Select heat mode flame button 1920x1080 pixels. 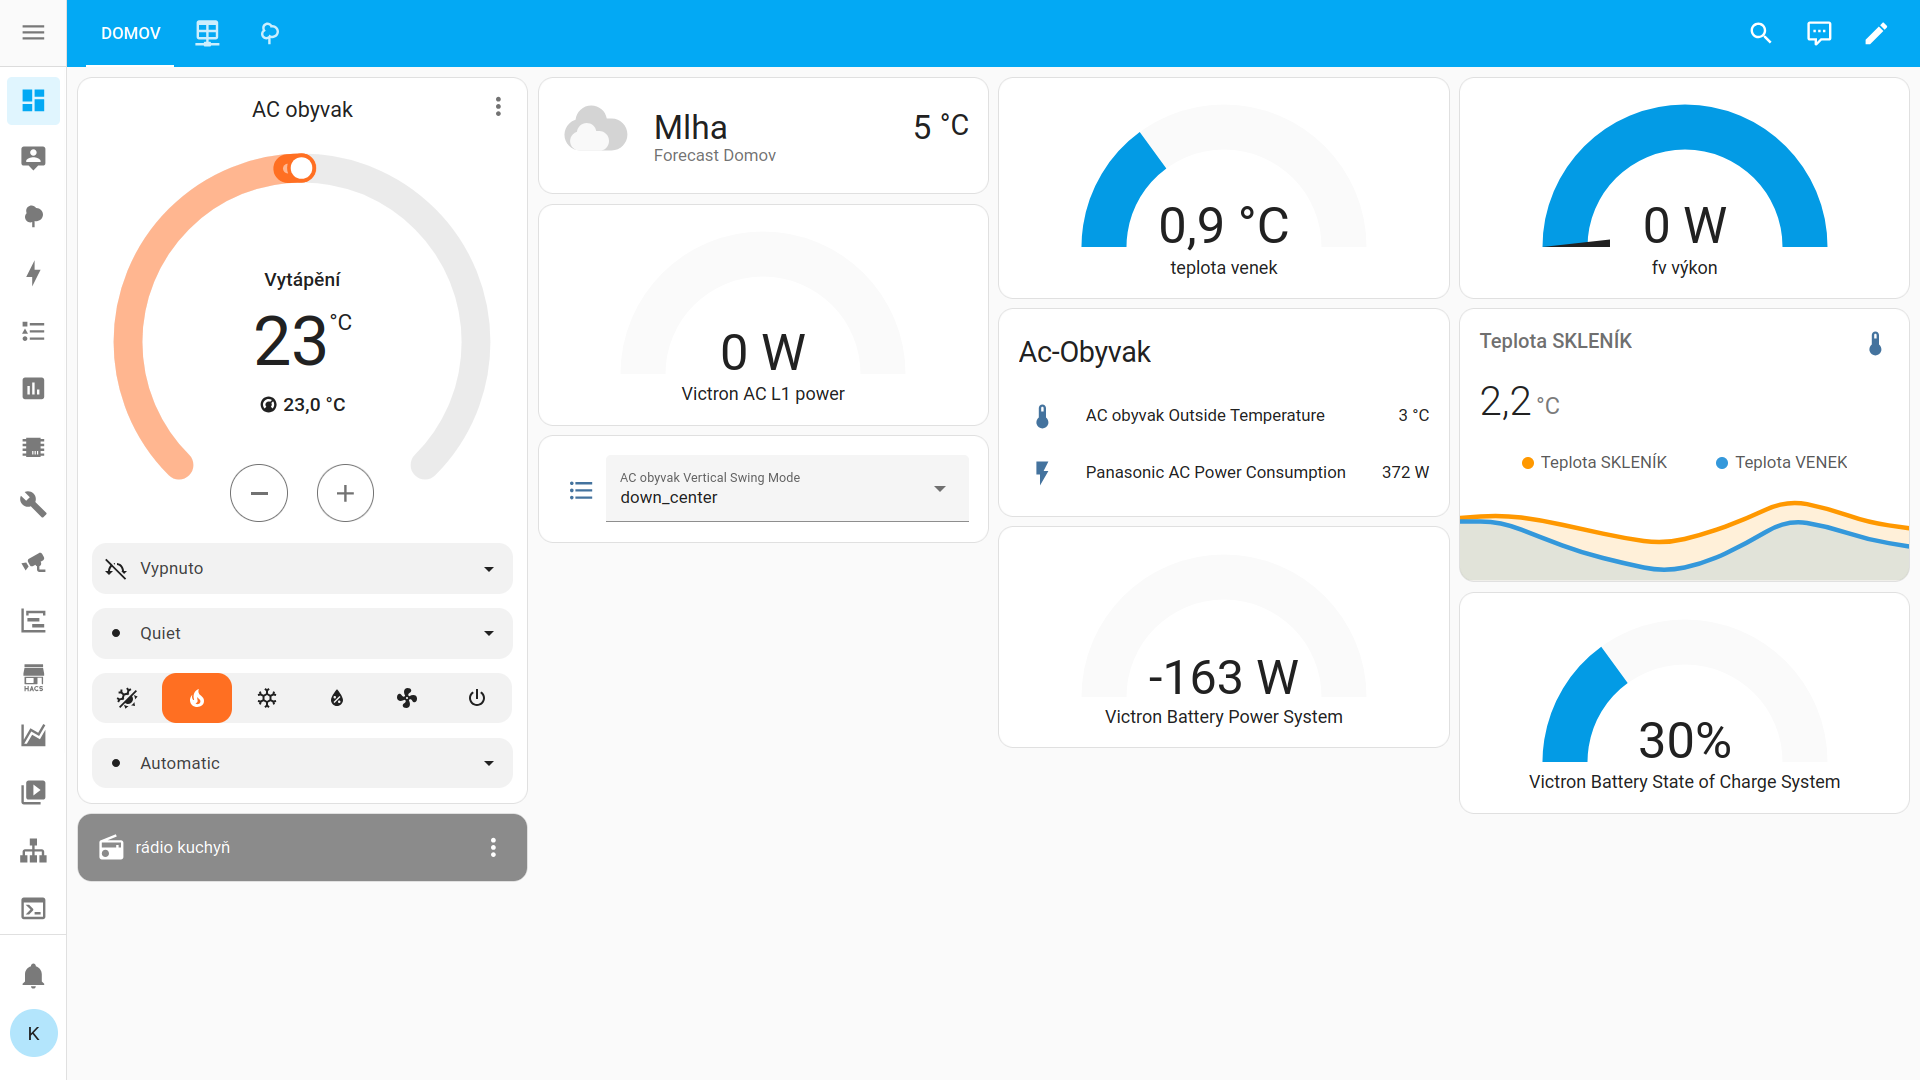pyautogui.click(x=197, y=698)
